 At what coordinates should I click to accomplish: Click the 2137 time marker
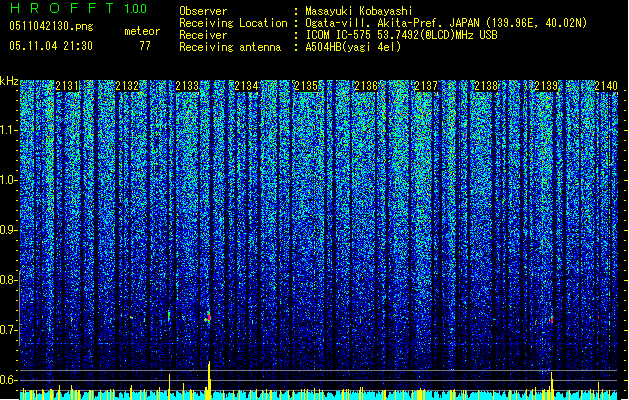[426, 86]
